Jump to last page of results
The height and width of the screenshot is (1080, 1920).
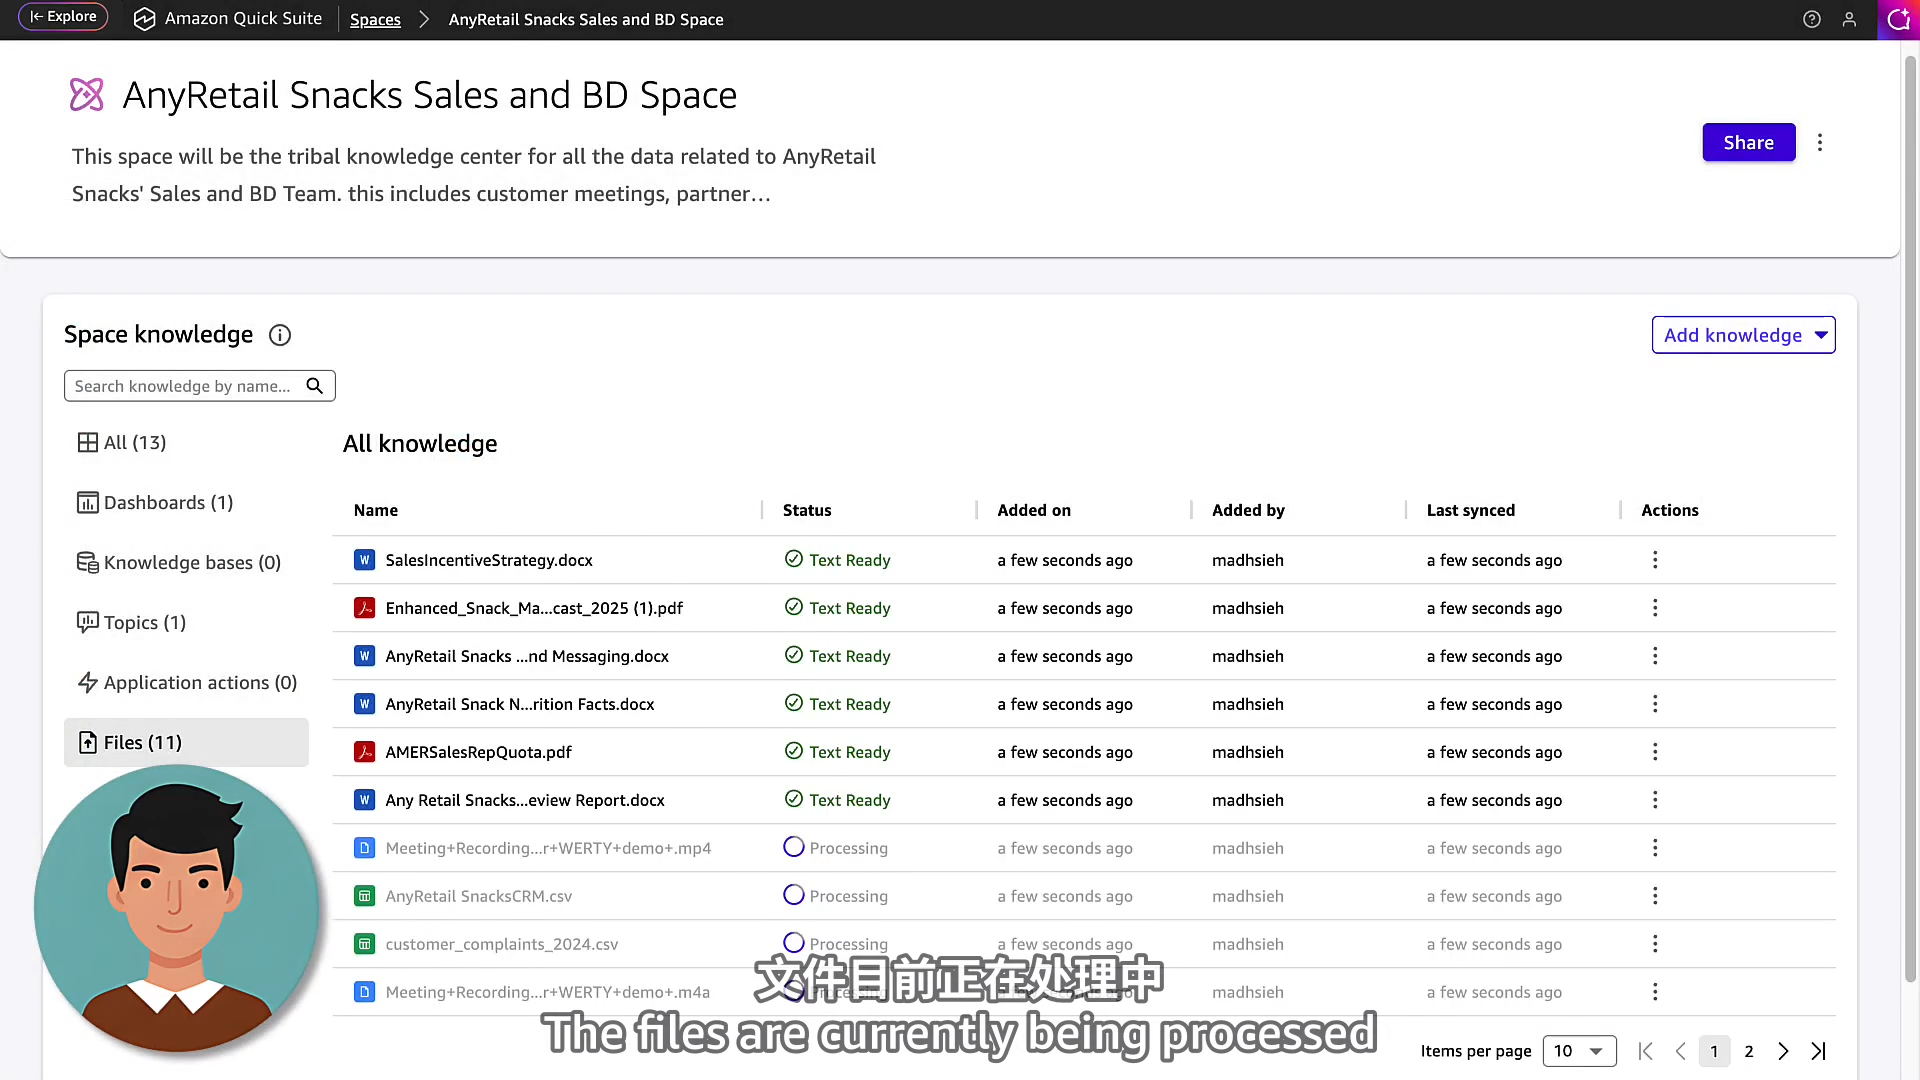1819,1051
